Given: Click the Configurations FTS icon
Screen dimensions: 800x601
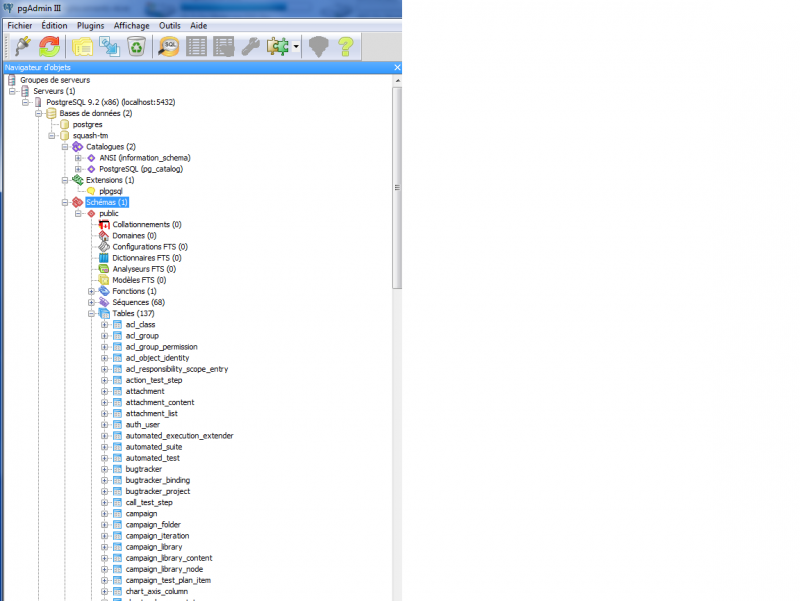Looking at the screenshot, I should tap(104, 247).
